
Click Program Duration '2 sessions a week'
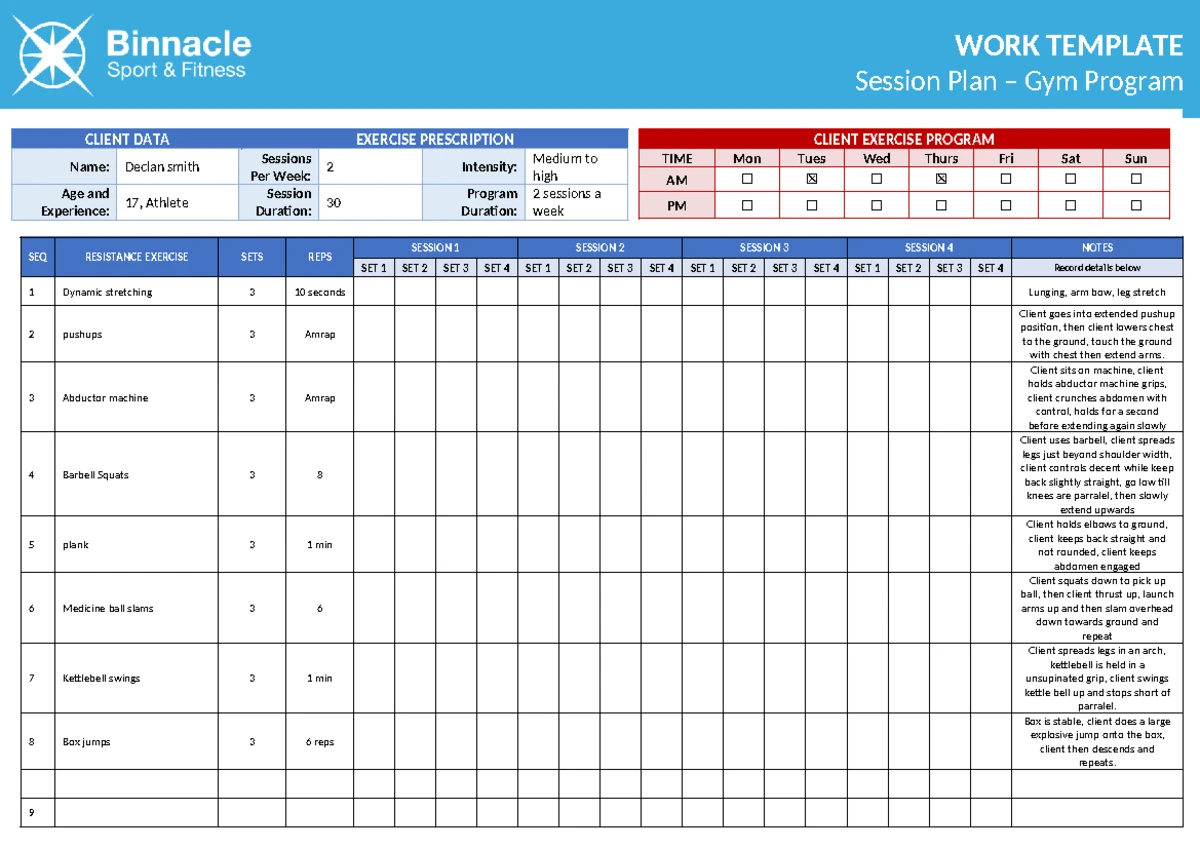click(577, 203)
